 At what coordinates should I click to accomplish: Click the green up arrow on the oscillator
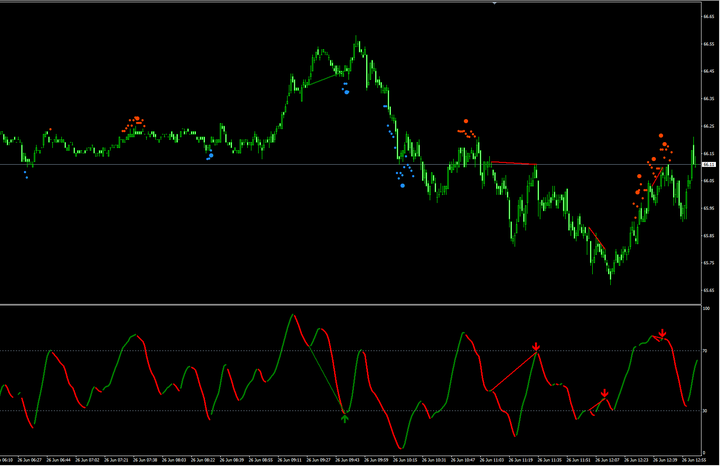click(345, 418)
